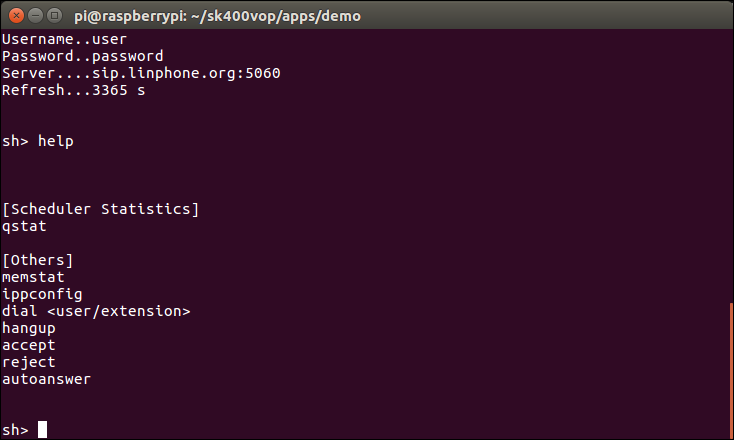This screenshot has height=440, width=734.
Task: Click the dial <user/extension> command
Action: pyautogui.click(x=96, y=311)
